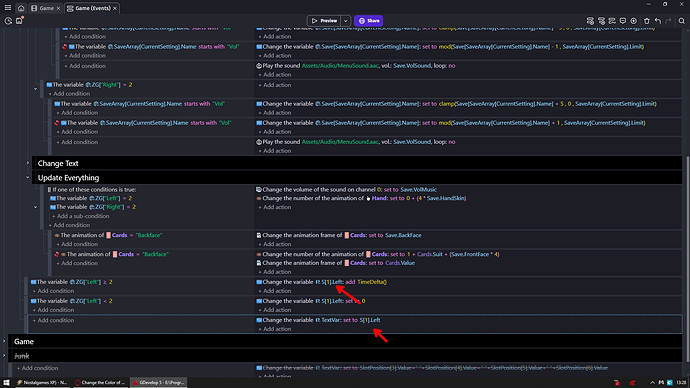690x388 pixels.
Task: Open the home tab icon
Action: (21, 8)
